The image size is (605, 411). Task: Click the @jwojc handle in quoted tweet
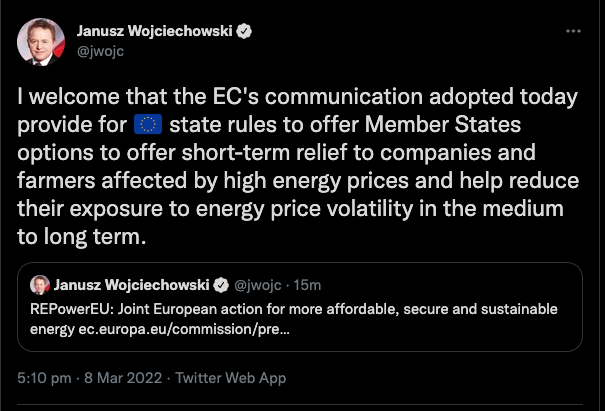click(258, 285)
